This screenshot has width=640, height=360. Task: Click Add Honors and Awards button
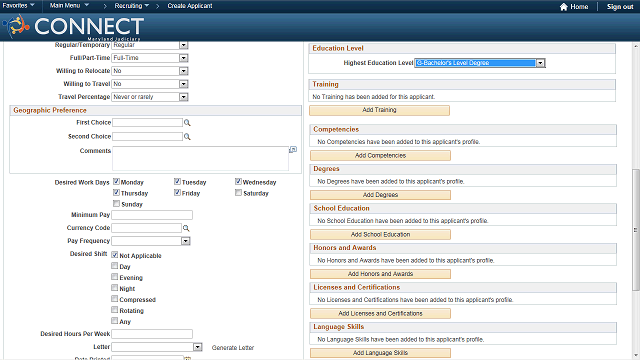[380, 274]
